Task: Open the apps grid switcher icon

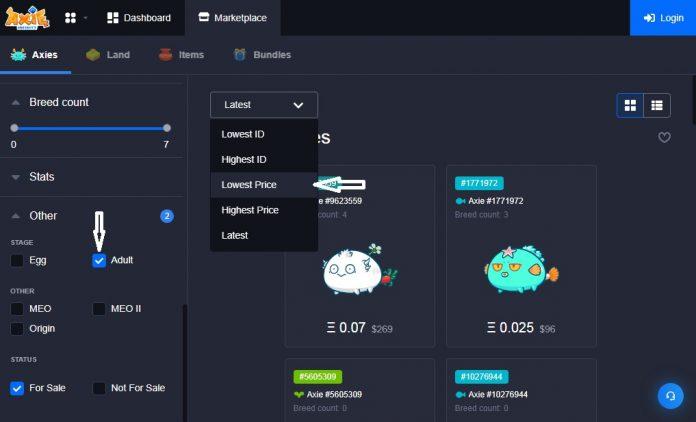Action: (71, 18)
